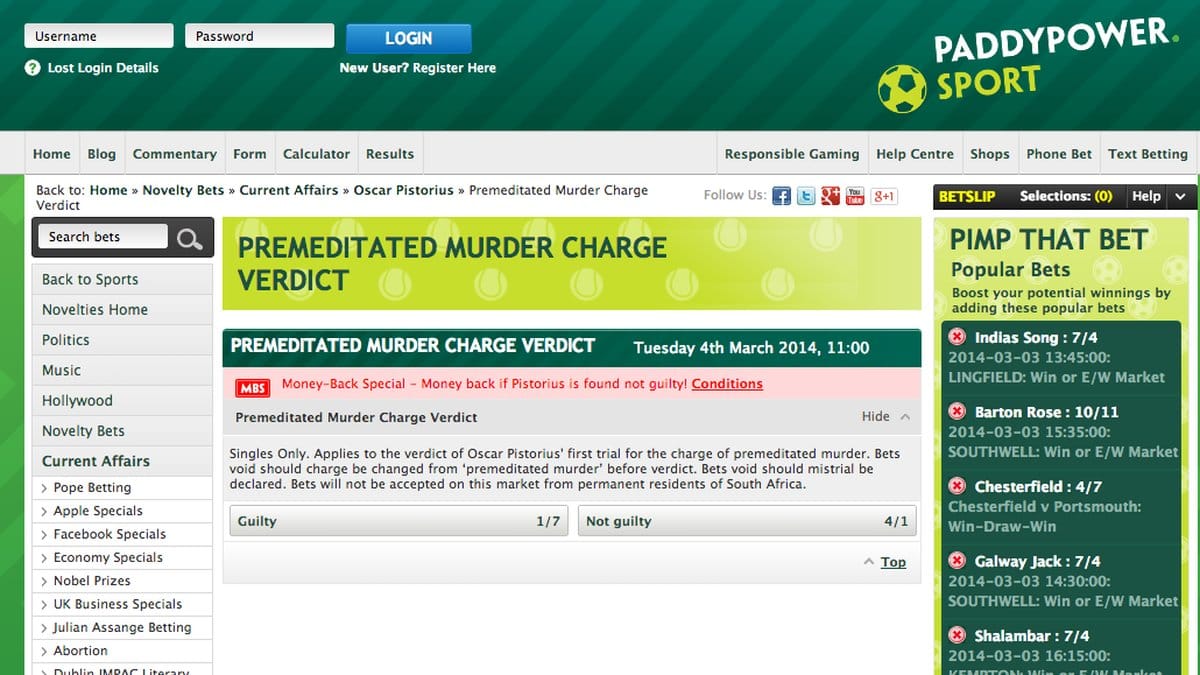Click the g+1 share button
This screenshot has height=675, width=1200.
pyautogui.click(x=884, y=196)
